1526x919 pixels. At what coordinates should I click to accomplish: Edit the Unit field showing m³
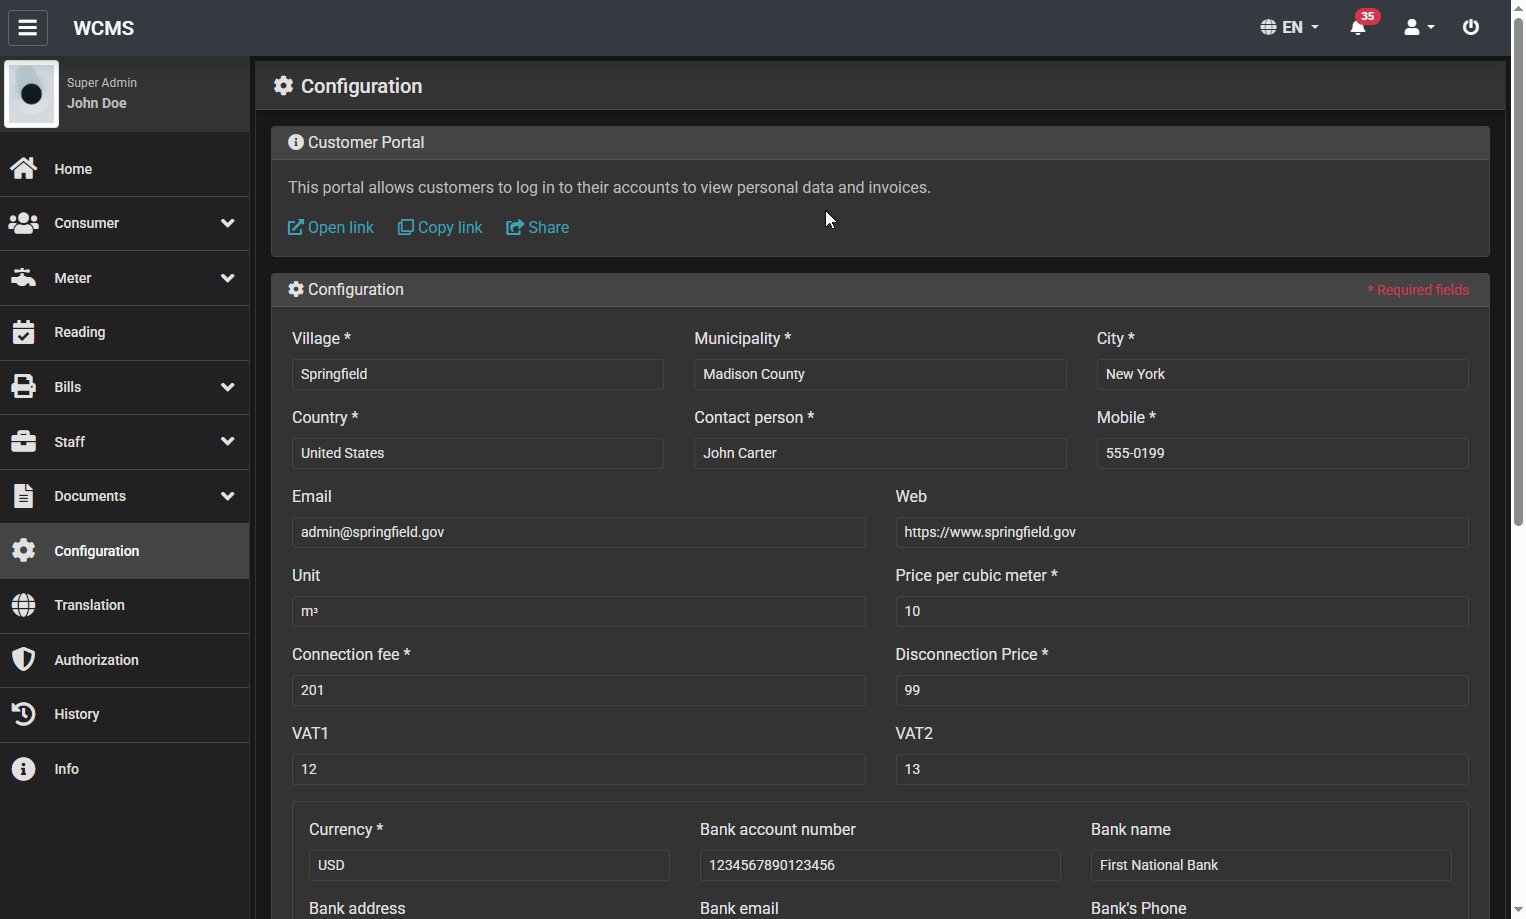579,611
